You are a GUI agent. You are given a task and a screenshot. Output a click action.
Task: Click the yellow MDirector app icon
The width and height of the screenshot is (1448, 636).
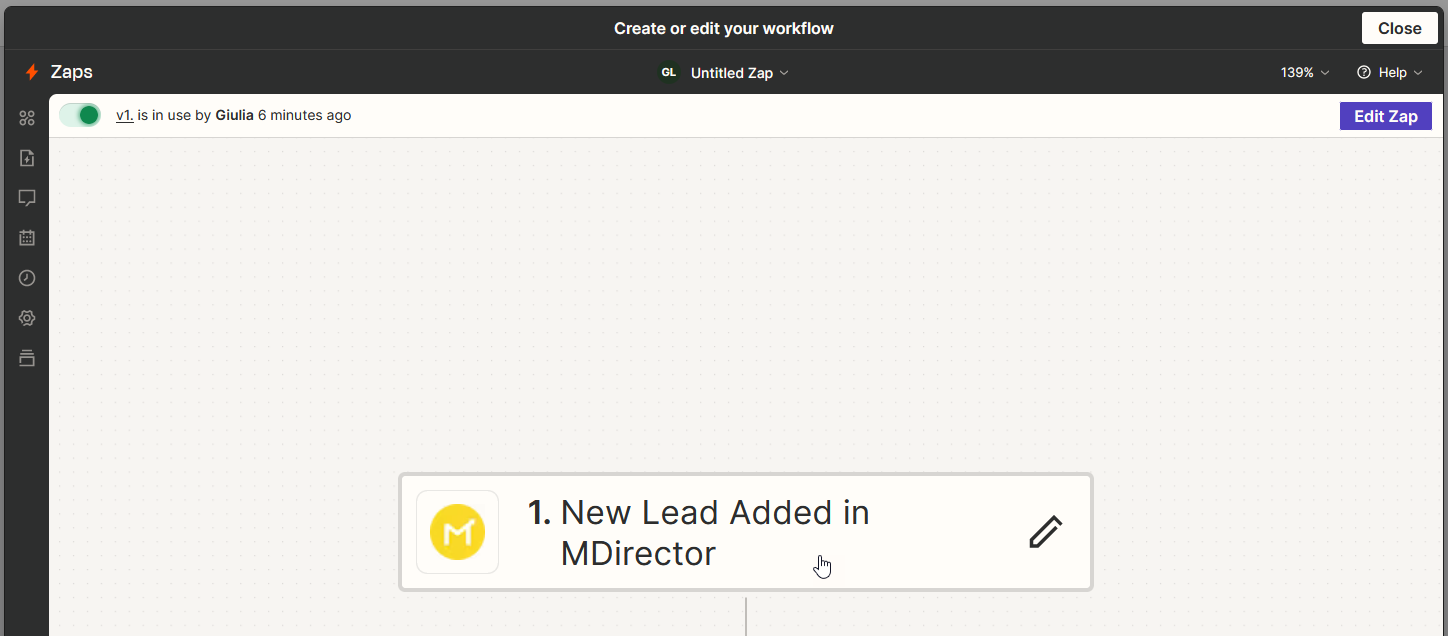(457, 532)
